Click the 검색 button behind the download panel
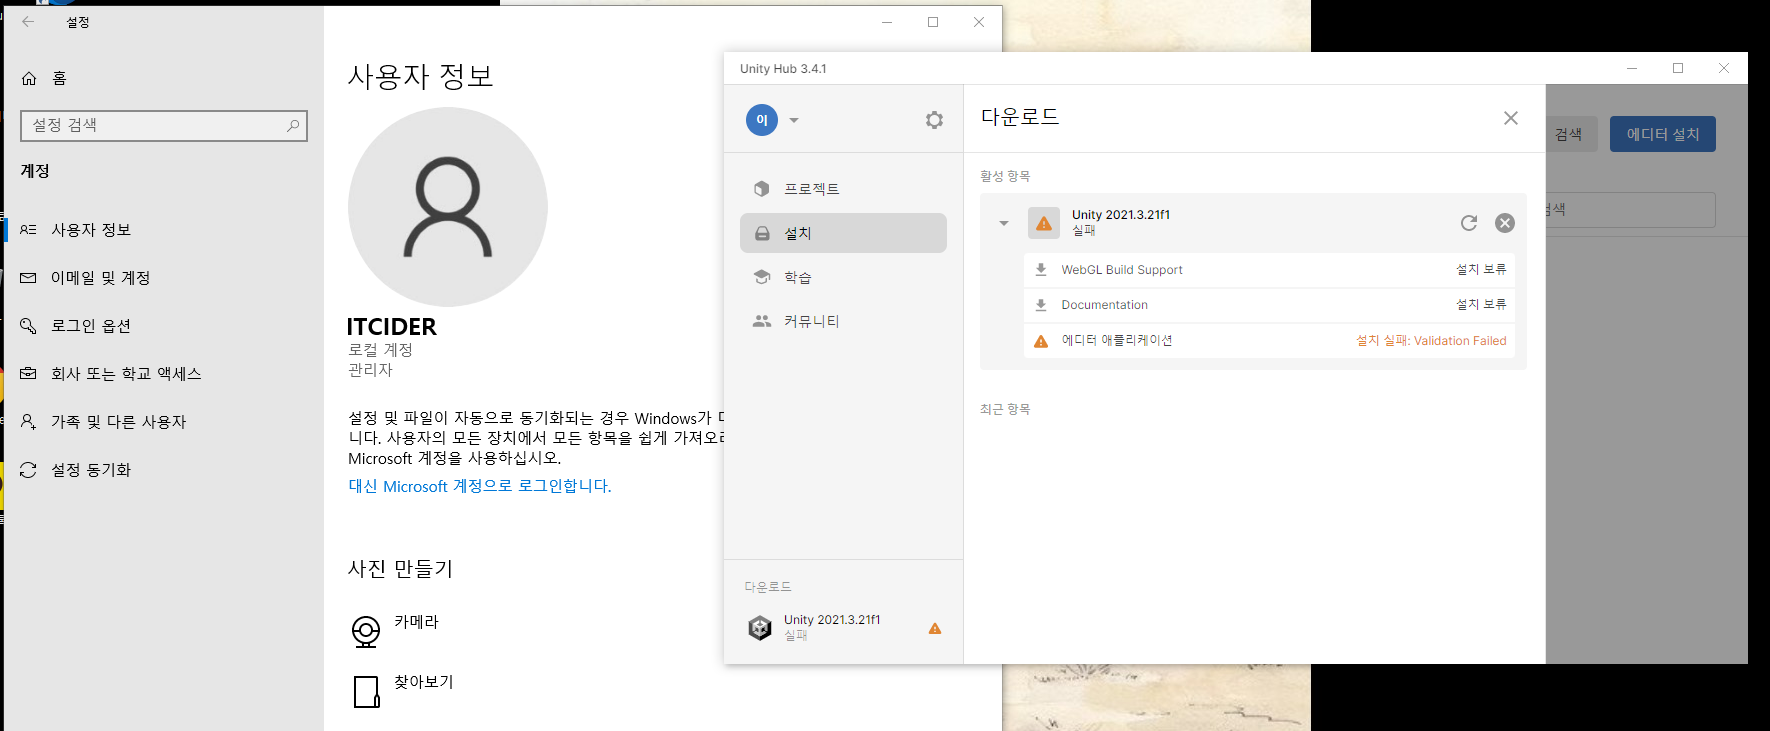The width and height of the screenshot is (1770, 731). pyautogui.click(x=1571, y=134)
